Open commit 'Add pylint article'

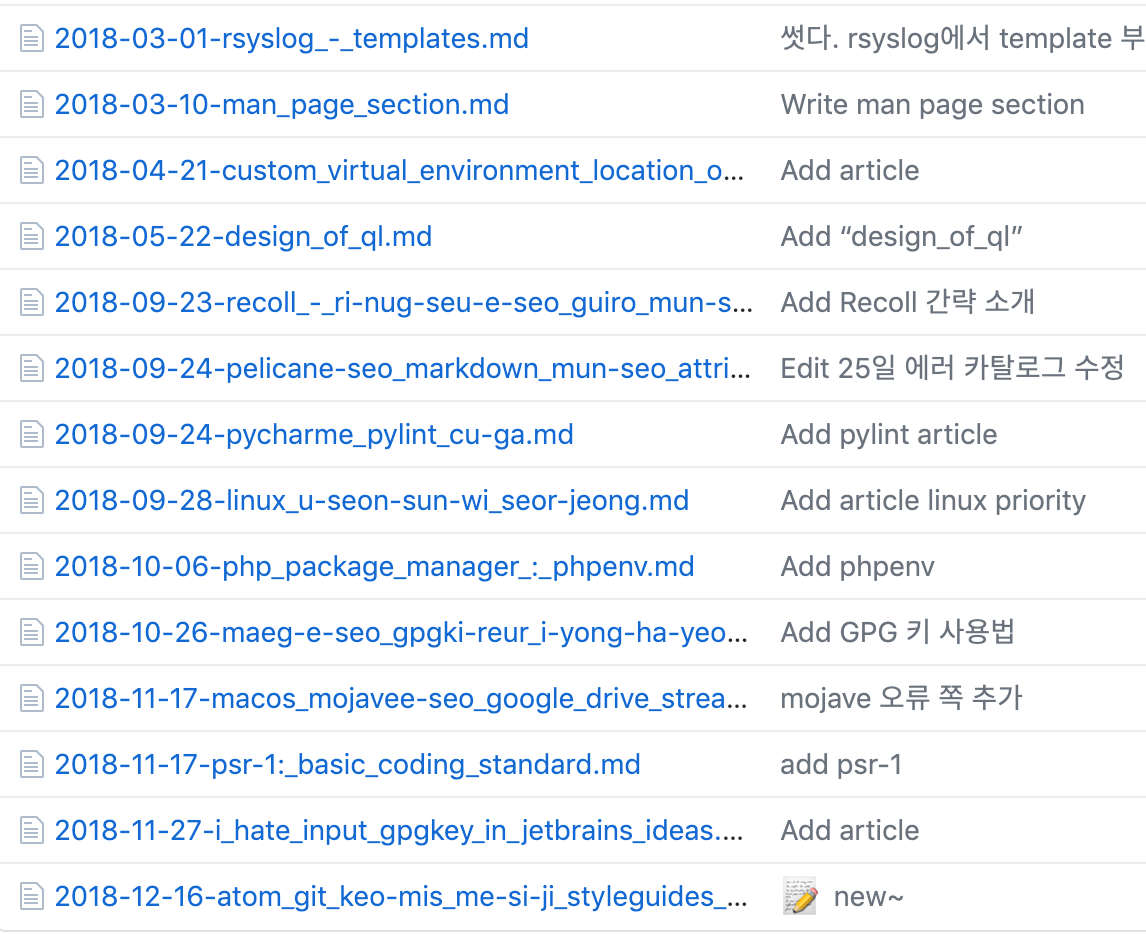click(889, 435)
